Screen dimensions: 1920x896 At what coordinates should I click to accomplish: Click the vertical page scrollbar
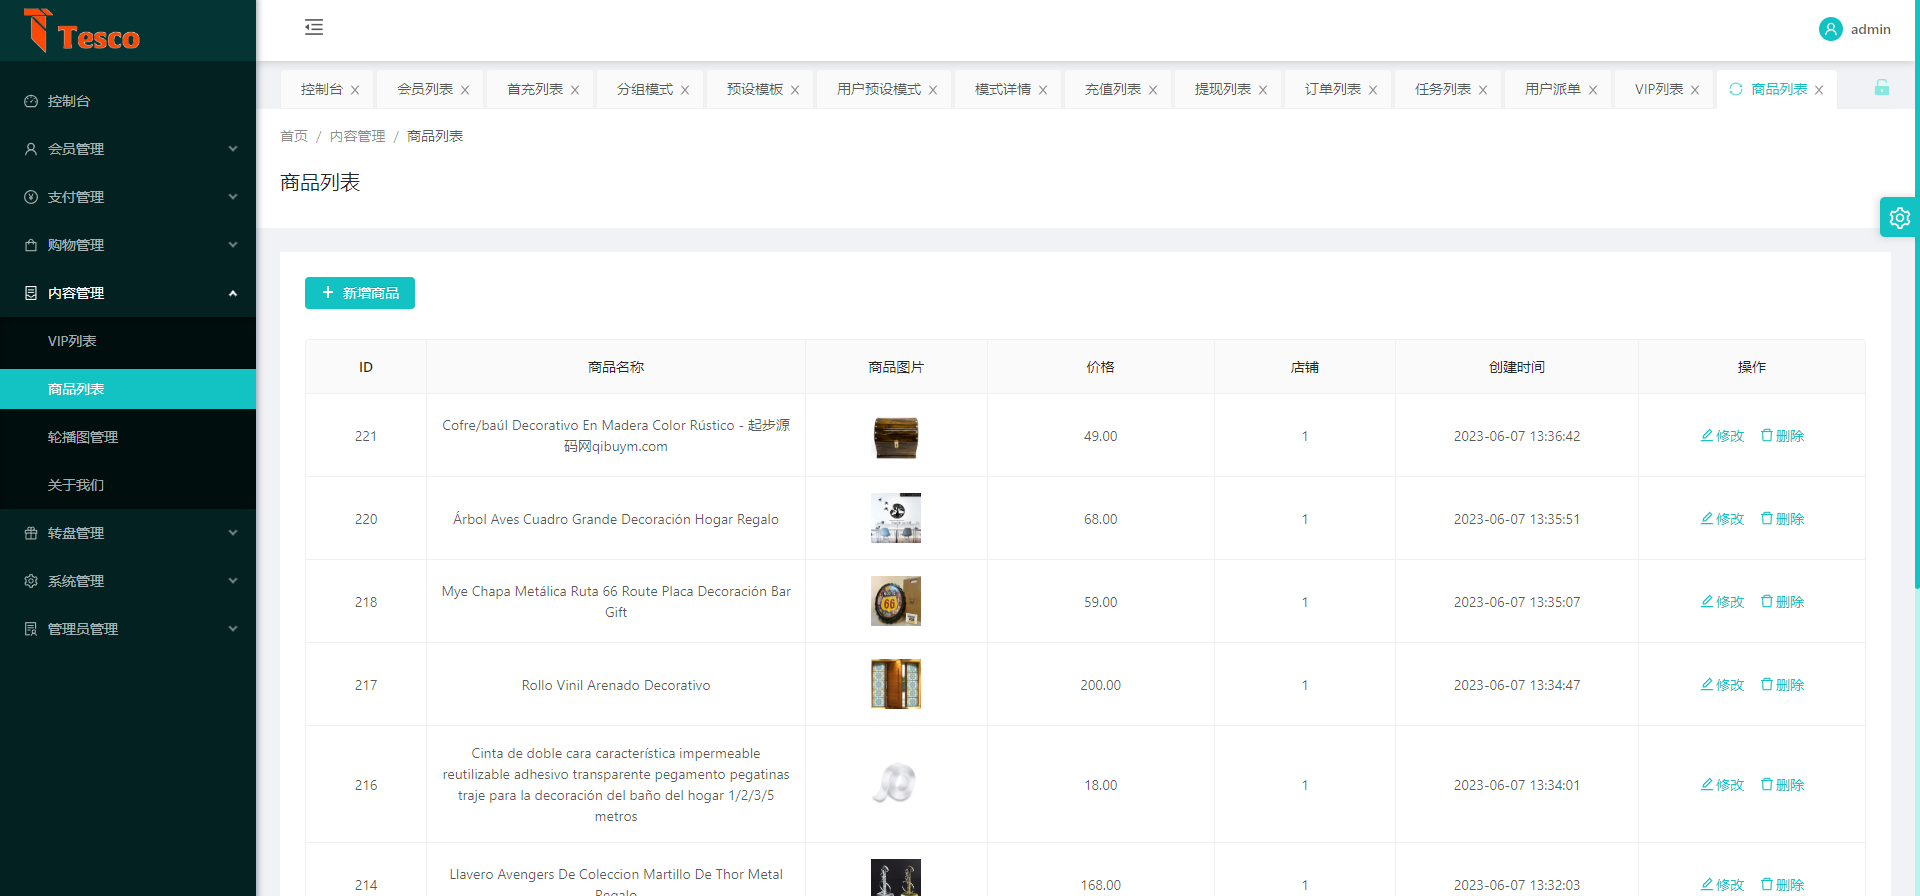[1915, 300]
